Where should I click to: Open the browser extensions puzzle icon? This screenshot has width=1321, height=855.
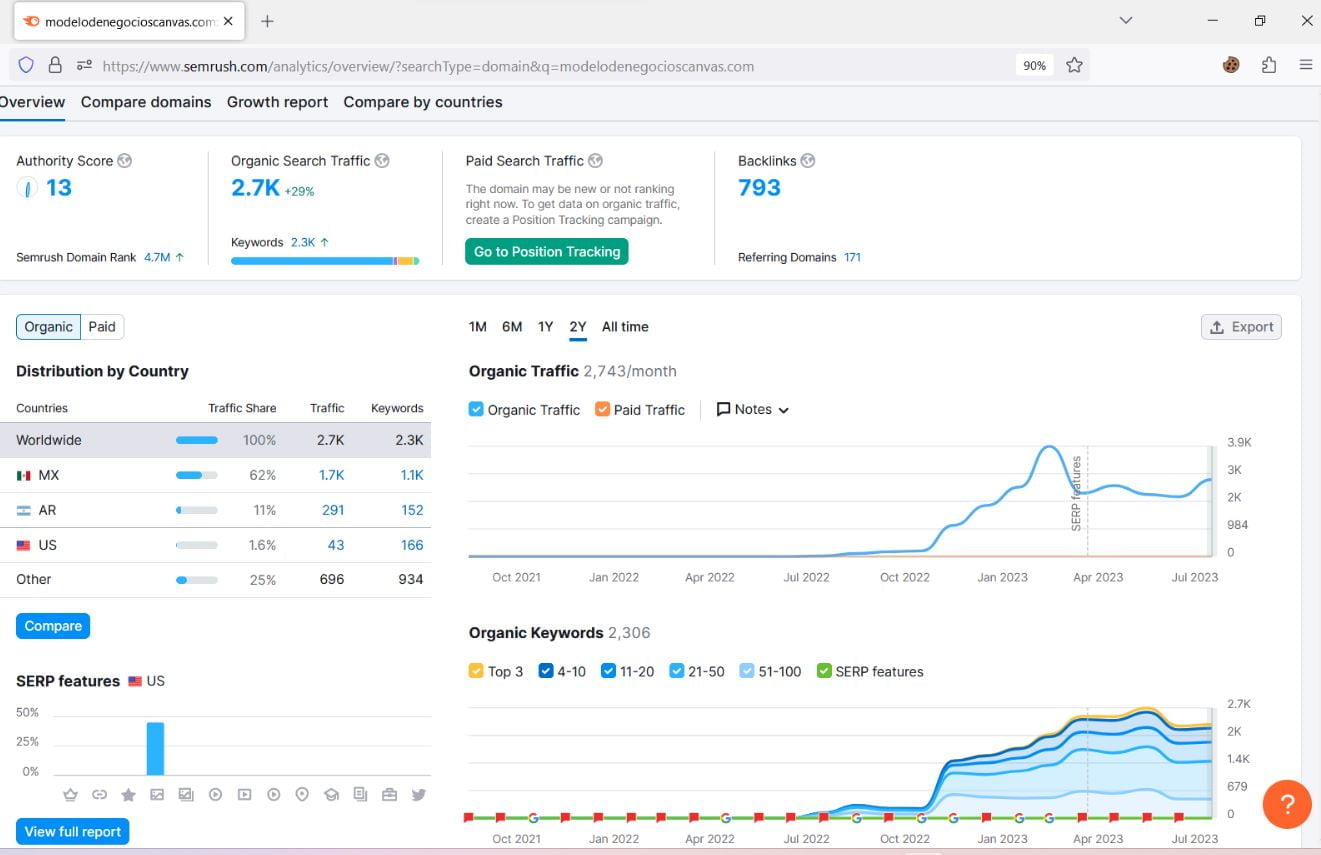1268,65
